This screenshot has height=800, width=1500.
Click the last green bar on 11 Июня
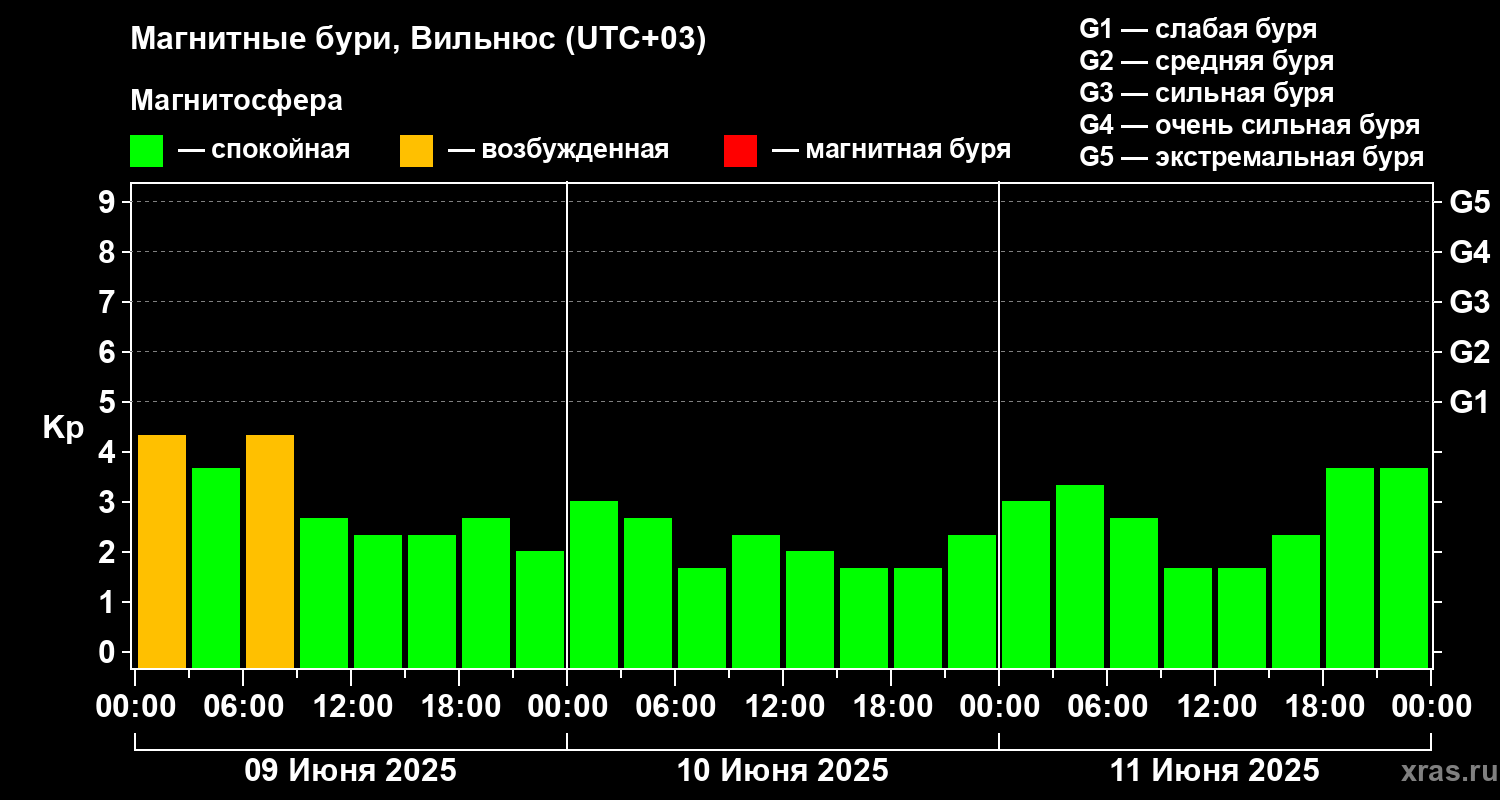[1404, 568]
